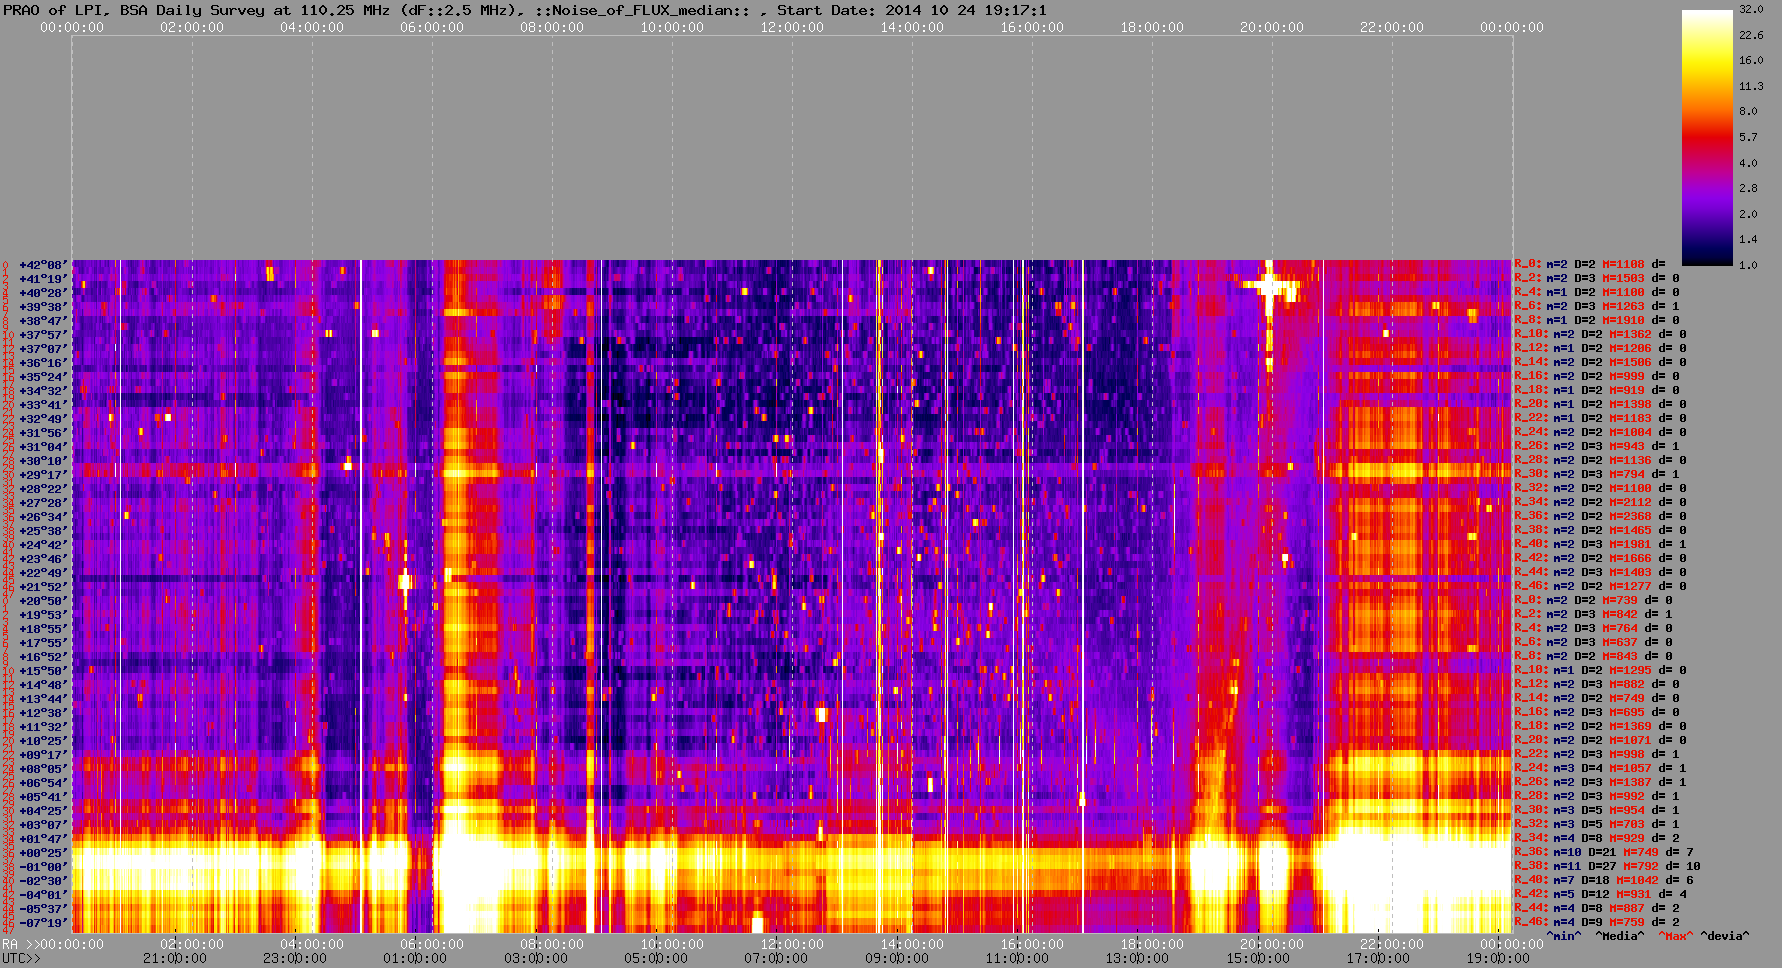Click the +21°52' declination label

tap(43, 587)
